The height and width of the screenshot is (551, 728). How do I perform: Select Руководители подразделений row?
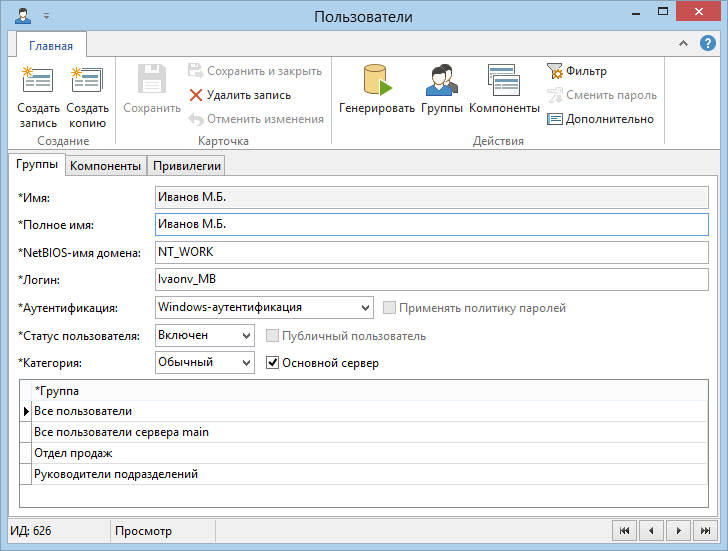pos(370,474)
